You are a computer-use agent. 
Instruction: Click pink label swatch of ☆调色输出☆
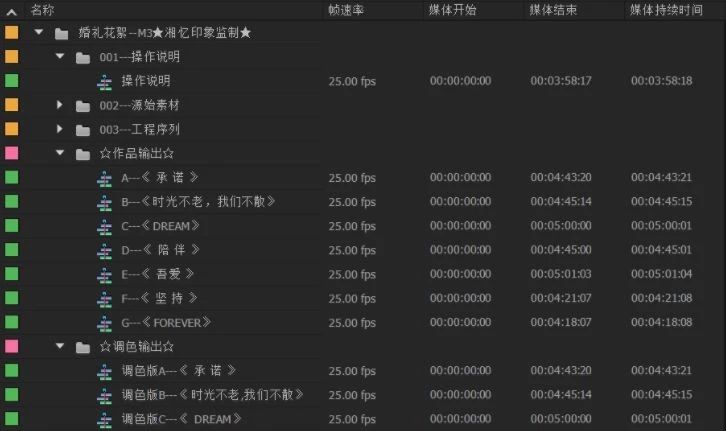12,346
